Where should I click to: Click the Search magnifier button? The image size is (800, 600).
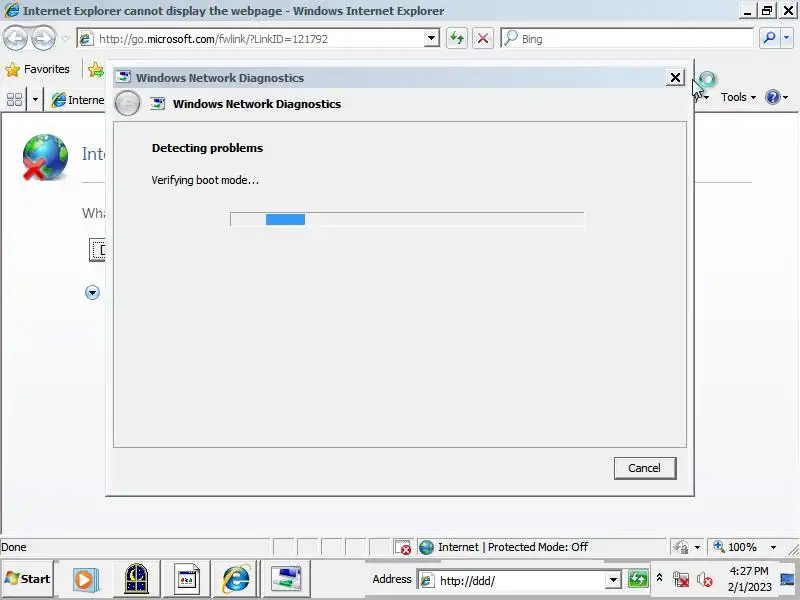point(770,38)
